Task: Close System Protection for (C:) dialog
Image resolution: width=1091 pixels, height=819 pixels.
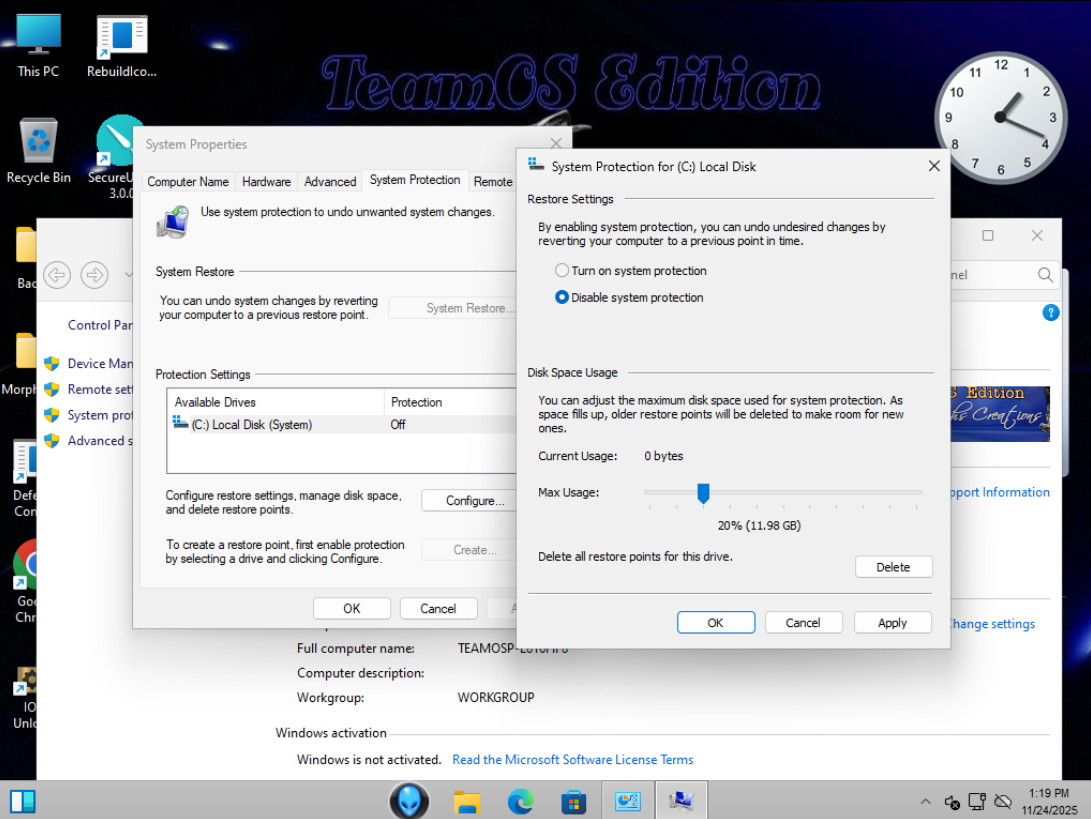Action: pos(934,166)
